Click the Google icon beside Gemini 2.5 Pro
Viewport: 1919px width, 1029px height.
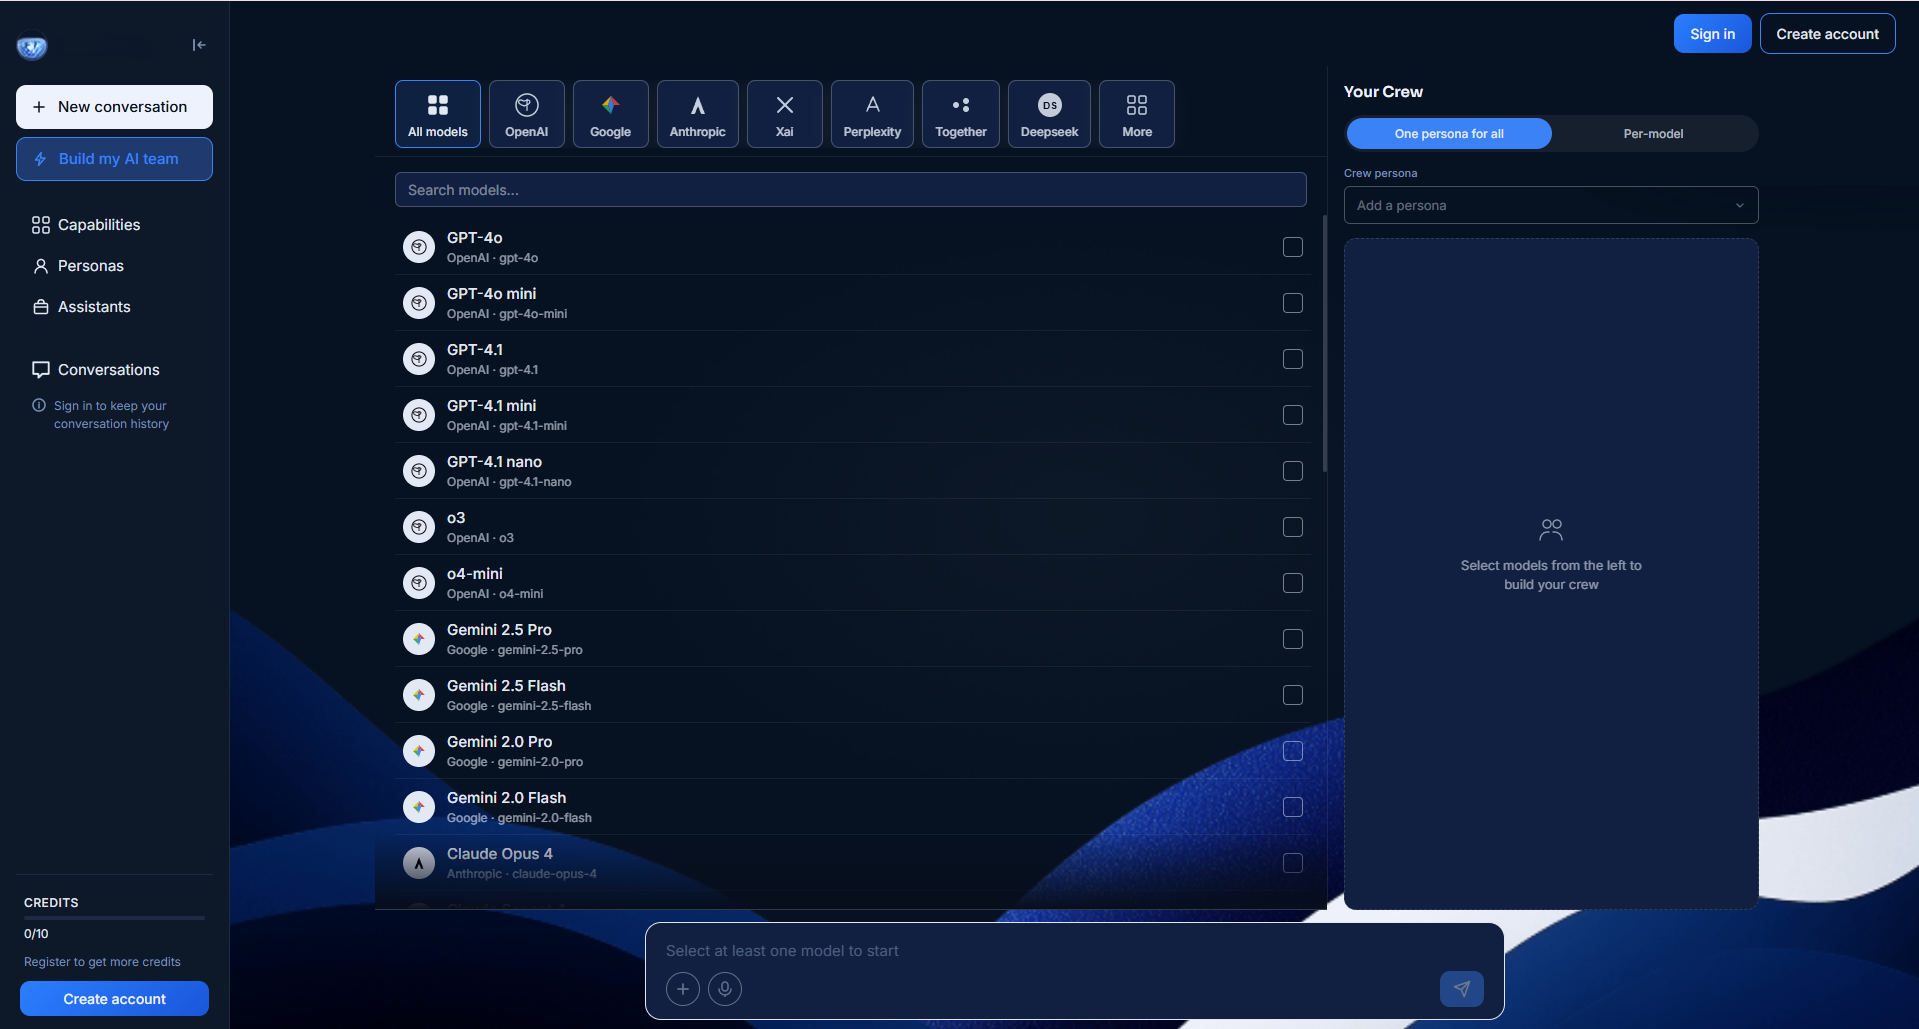[x=419, y=639]
